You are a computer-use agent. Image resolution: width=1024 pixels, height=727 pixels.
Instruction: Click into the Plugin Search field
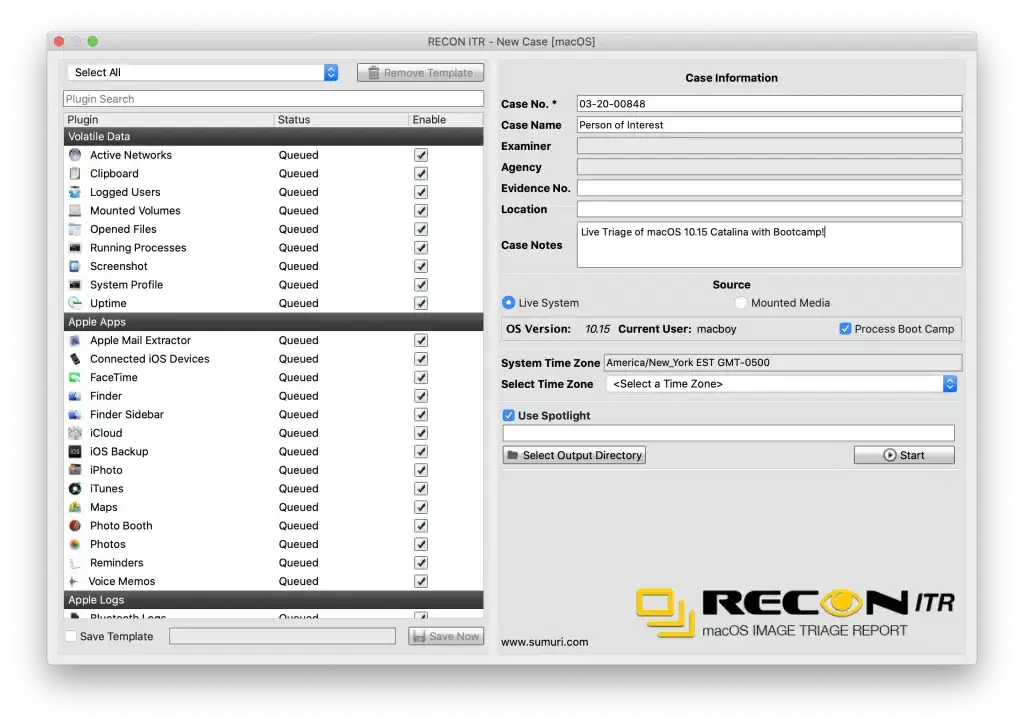(273, 99)
